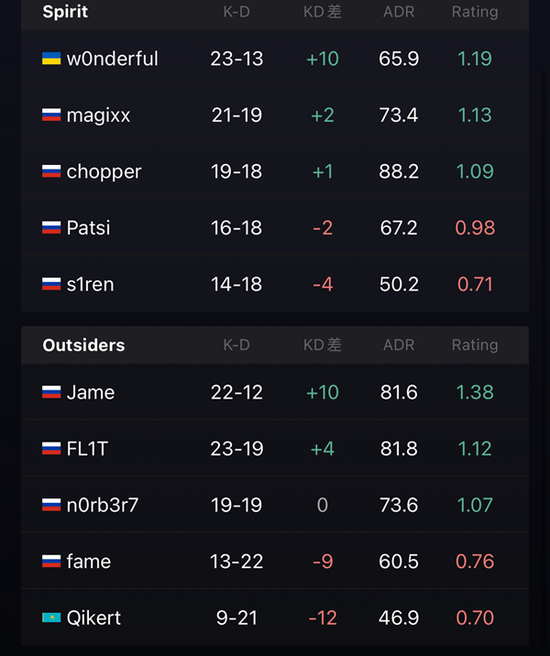The height and width of the screenshot is (656, 550).
Task: Open w0nderful player profile
Action: (x=112, y=59)
